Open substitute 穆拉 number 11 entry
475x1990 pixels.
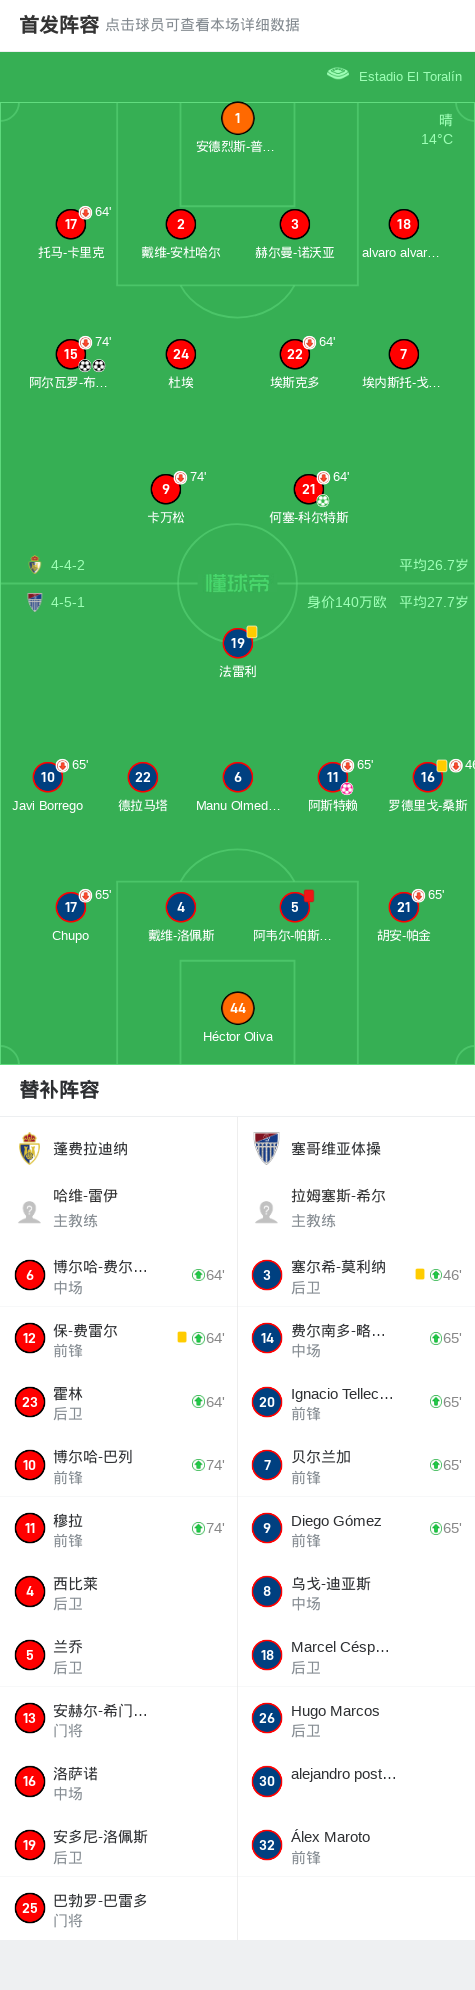(x=119, y=1529)
